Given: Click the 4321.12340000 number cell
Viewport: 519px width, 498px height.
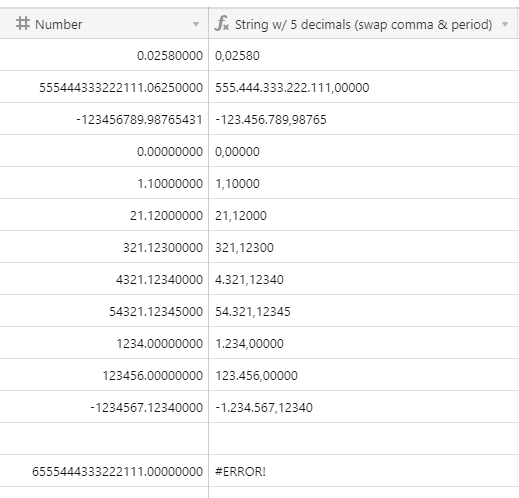Looking at the screenshot, I should [104, 279].
